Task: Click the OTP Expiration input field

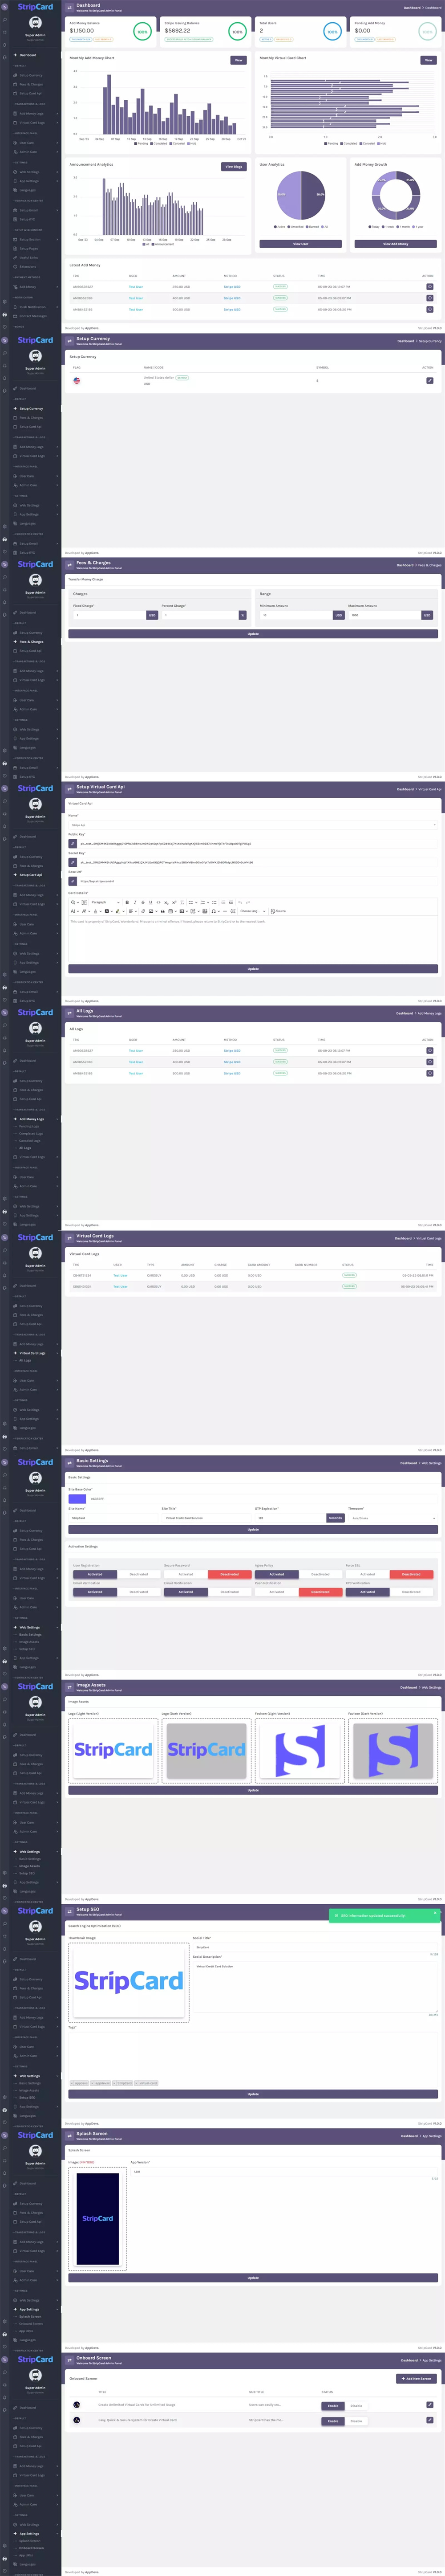Action: tap(291, 1518)
